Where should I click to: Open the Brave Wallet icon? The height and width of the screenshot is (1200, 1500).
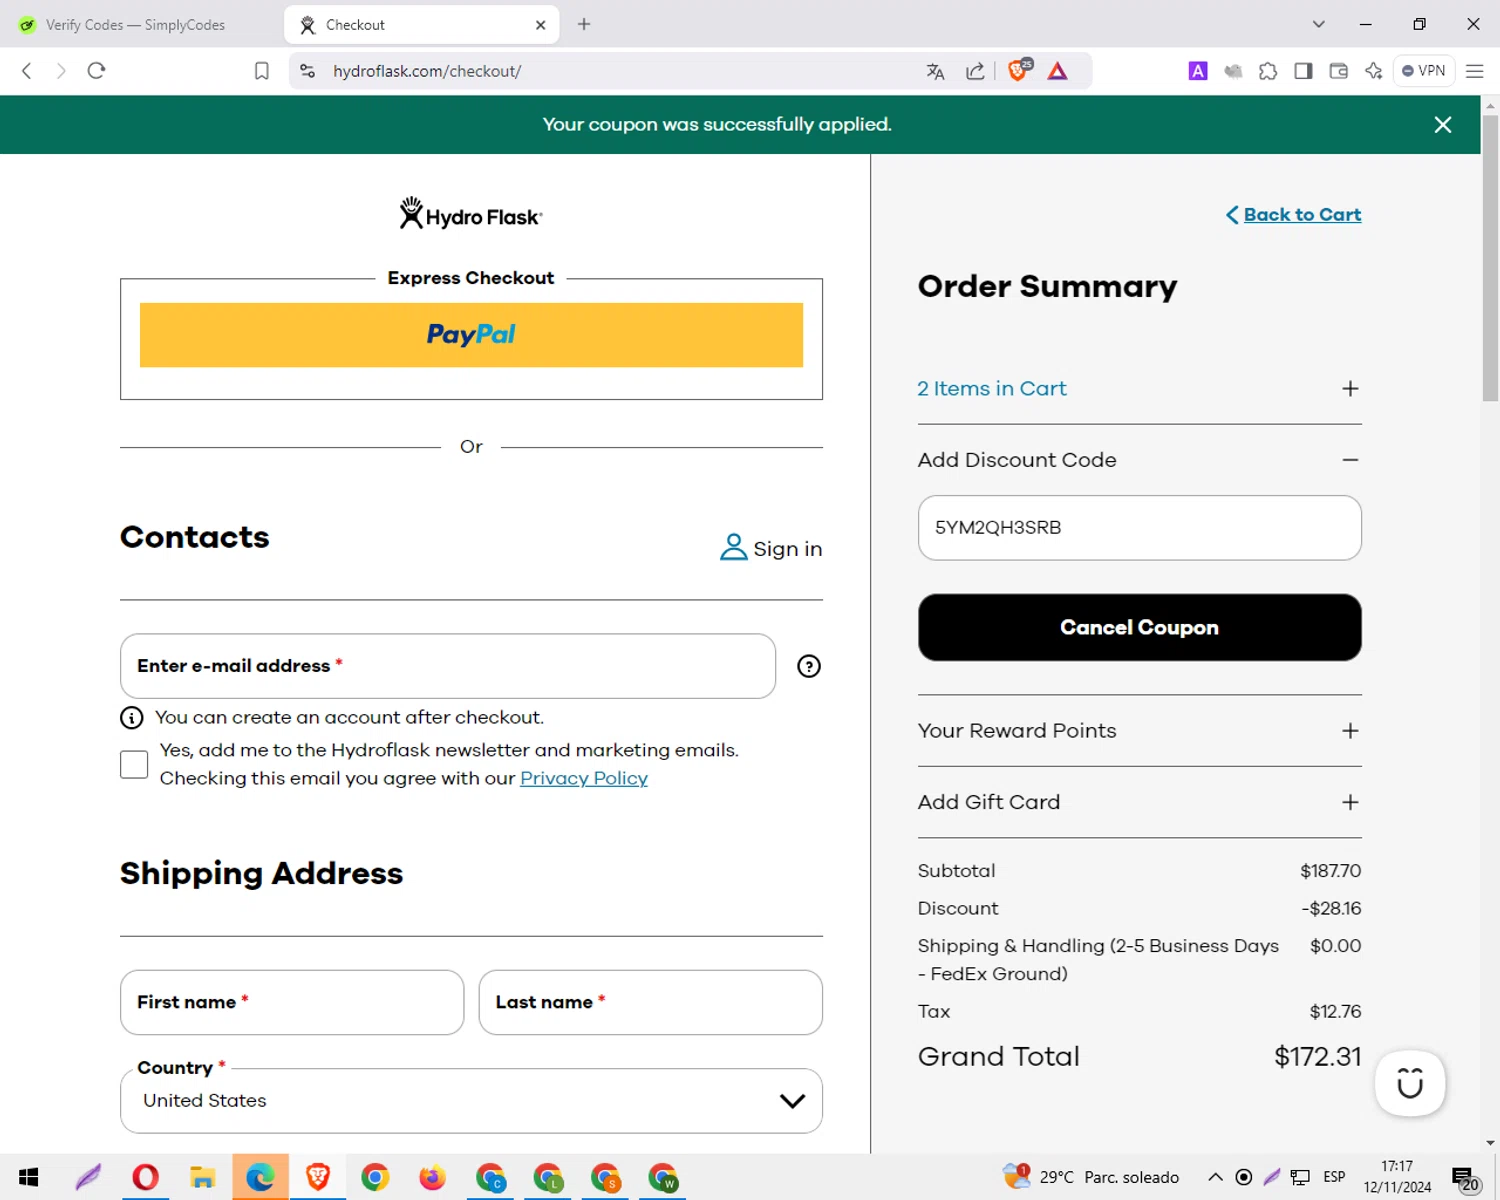[1338, 71]
